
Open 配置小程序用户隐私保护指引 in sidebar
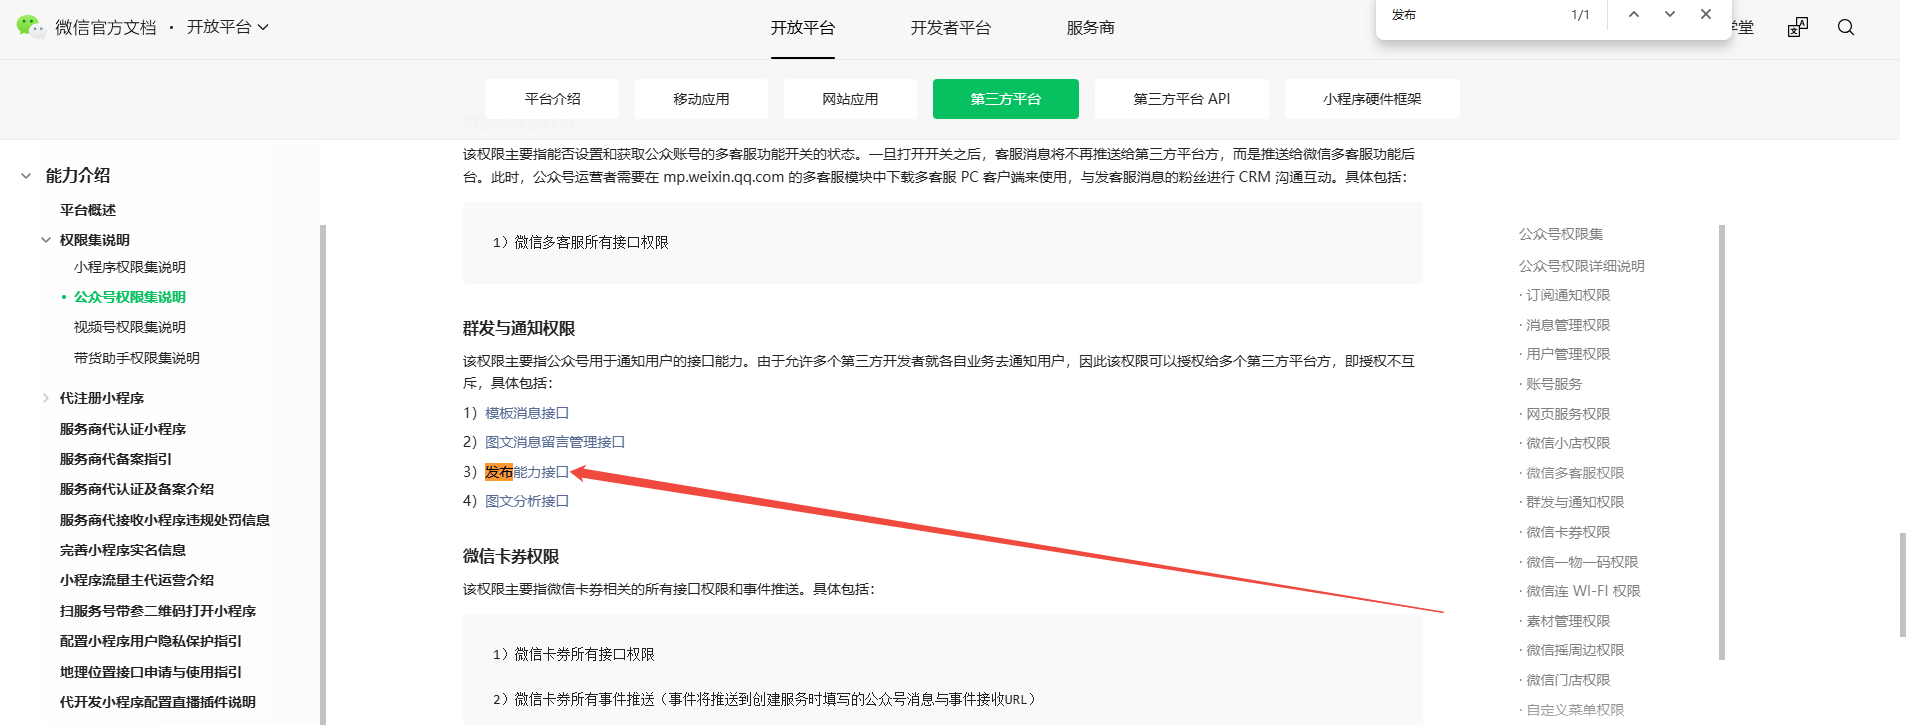coord(151,641)
